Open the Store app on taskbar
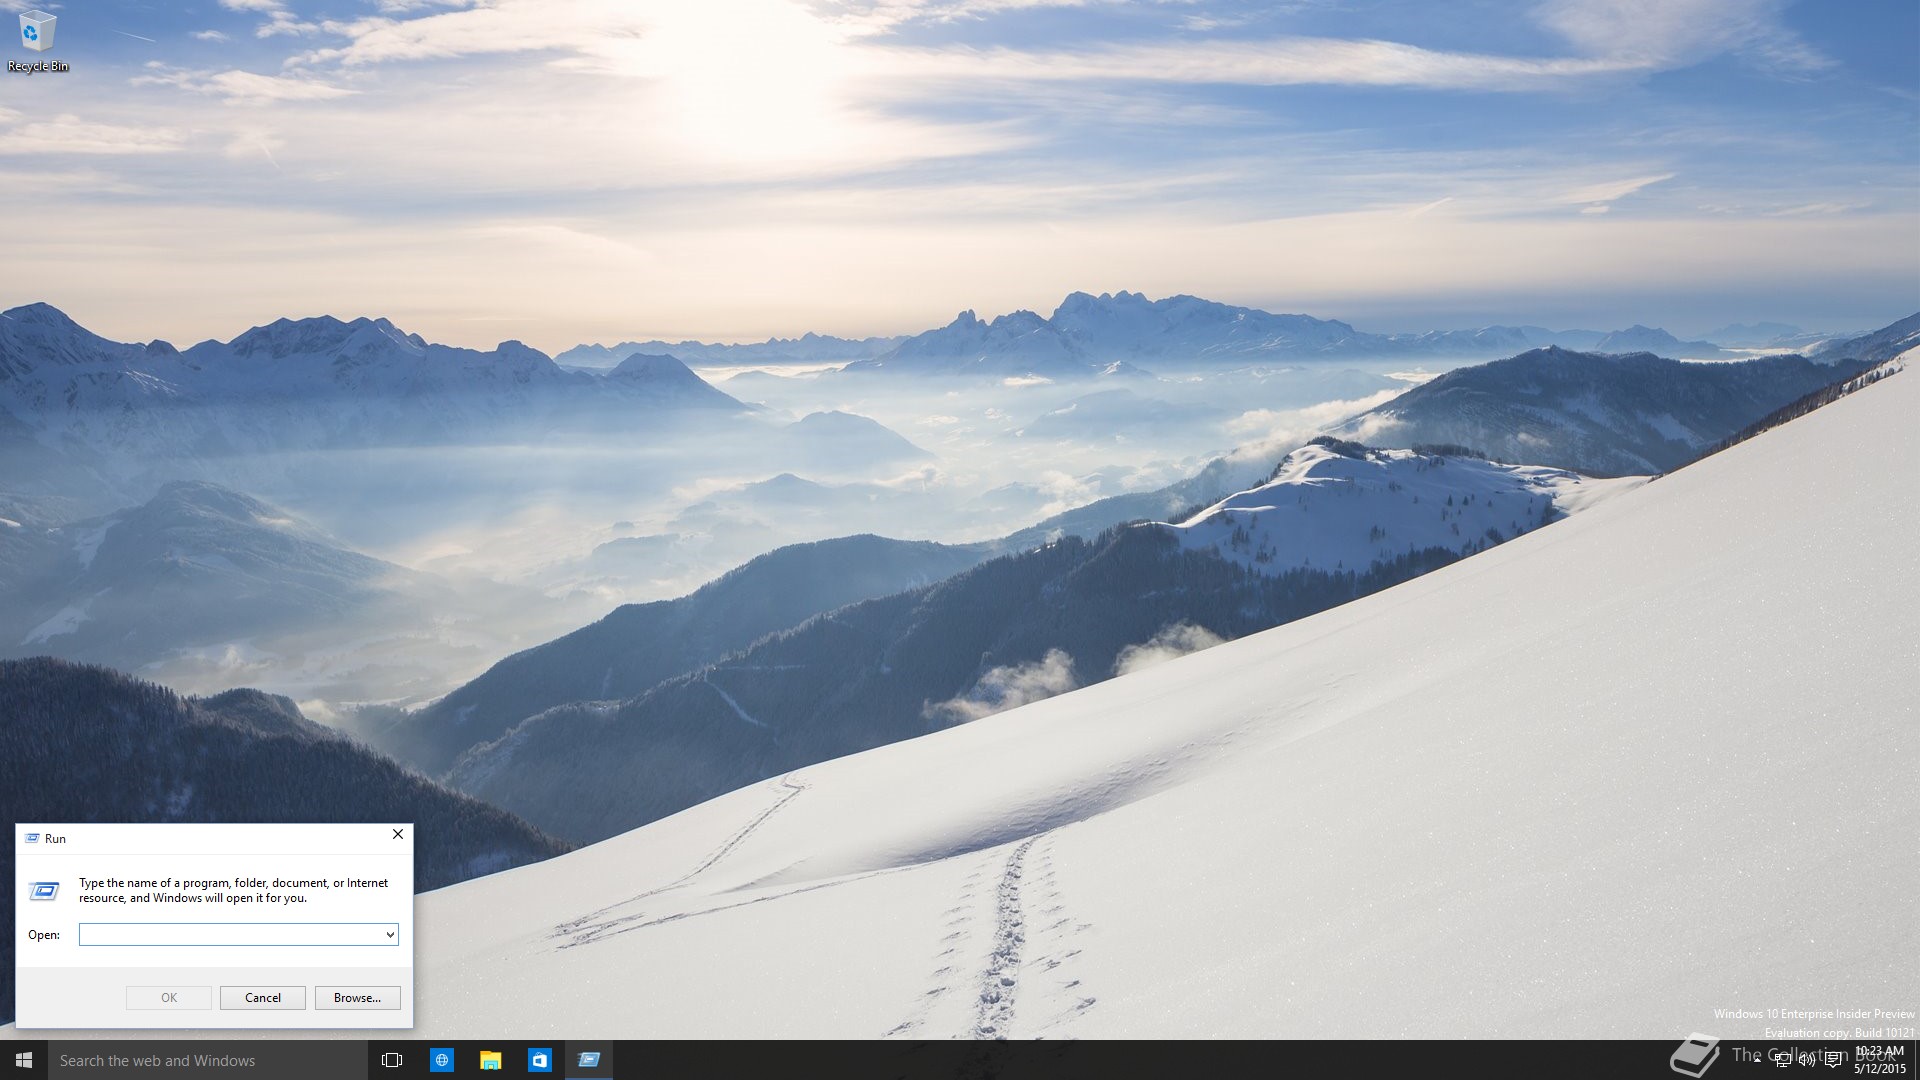 [x=539, y=1060]
